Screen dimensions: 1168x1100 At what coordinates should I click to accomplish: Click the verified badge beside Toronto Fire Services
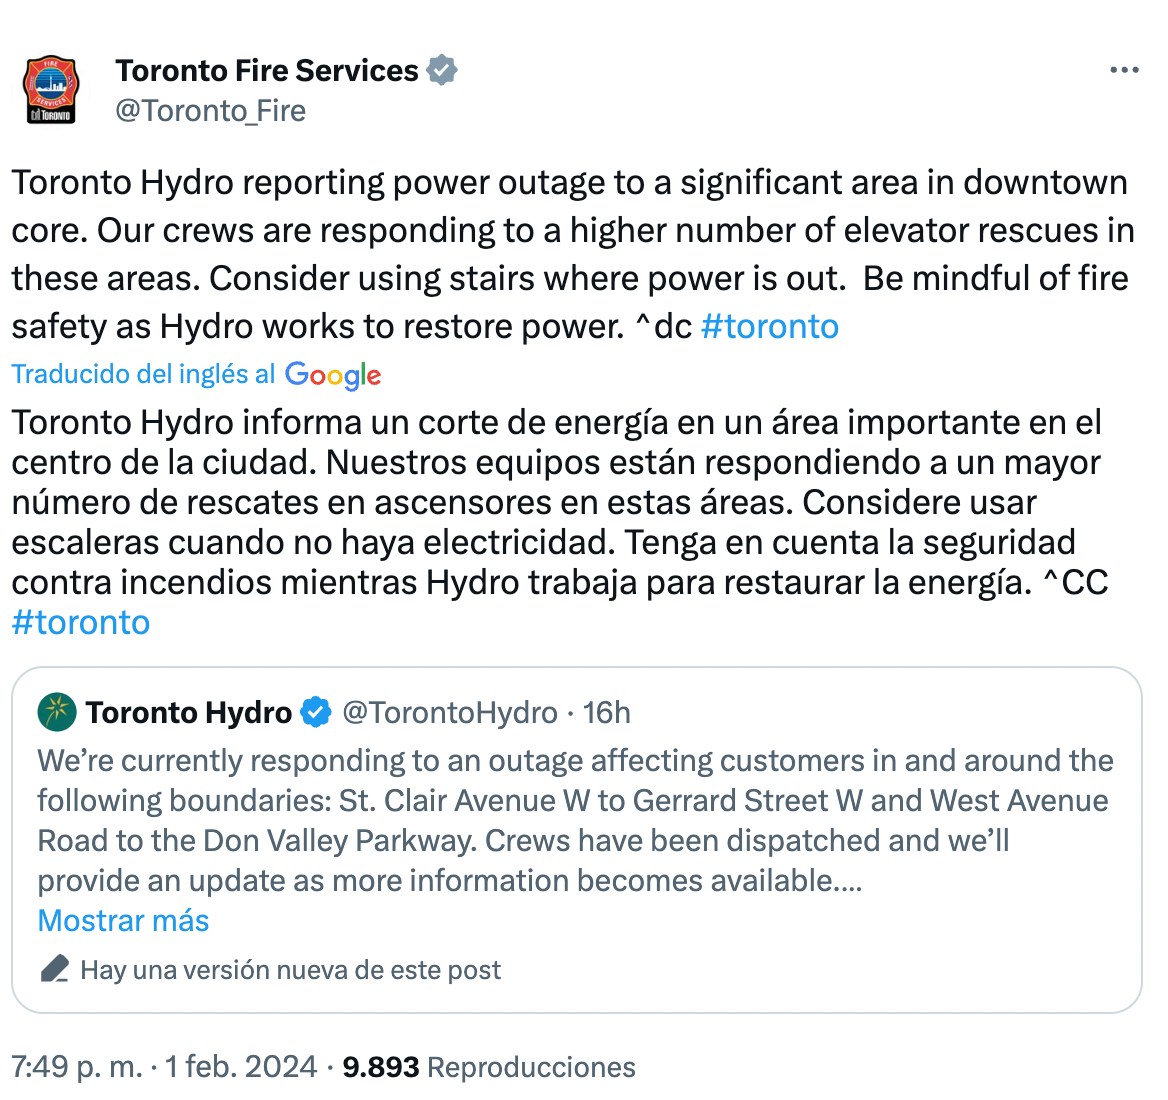pyautogui.click(x=441, y=71)
